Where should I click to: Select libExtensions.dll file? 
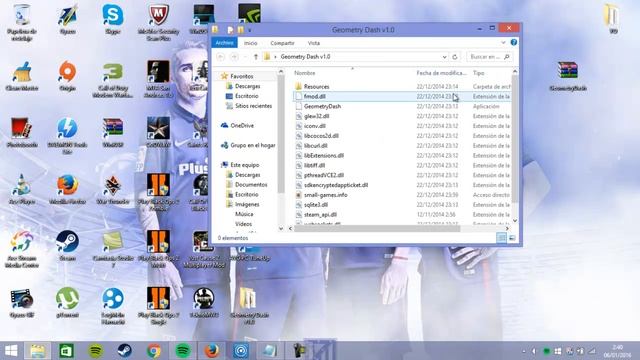tap(324, 156)
